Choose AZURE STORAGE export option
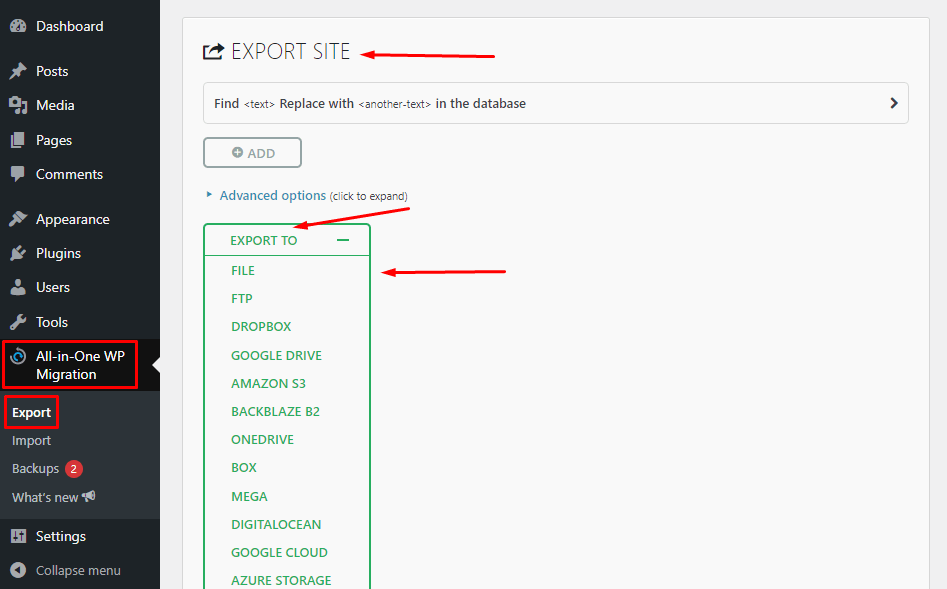 point(281,580)
